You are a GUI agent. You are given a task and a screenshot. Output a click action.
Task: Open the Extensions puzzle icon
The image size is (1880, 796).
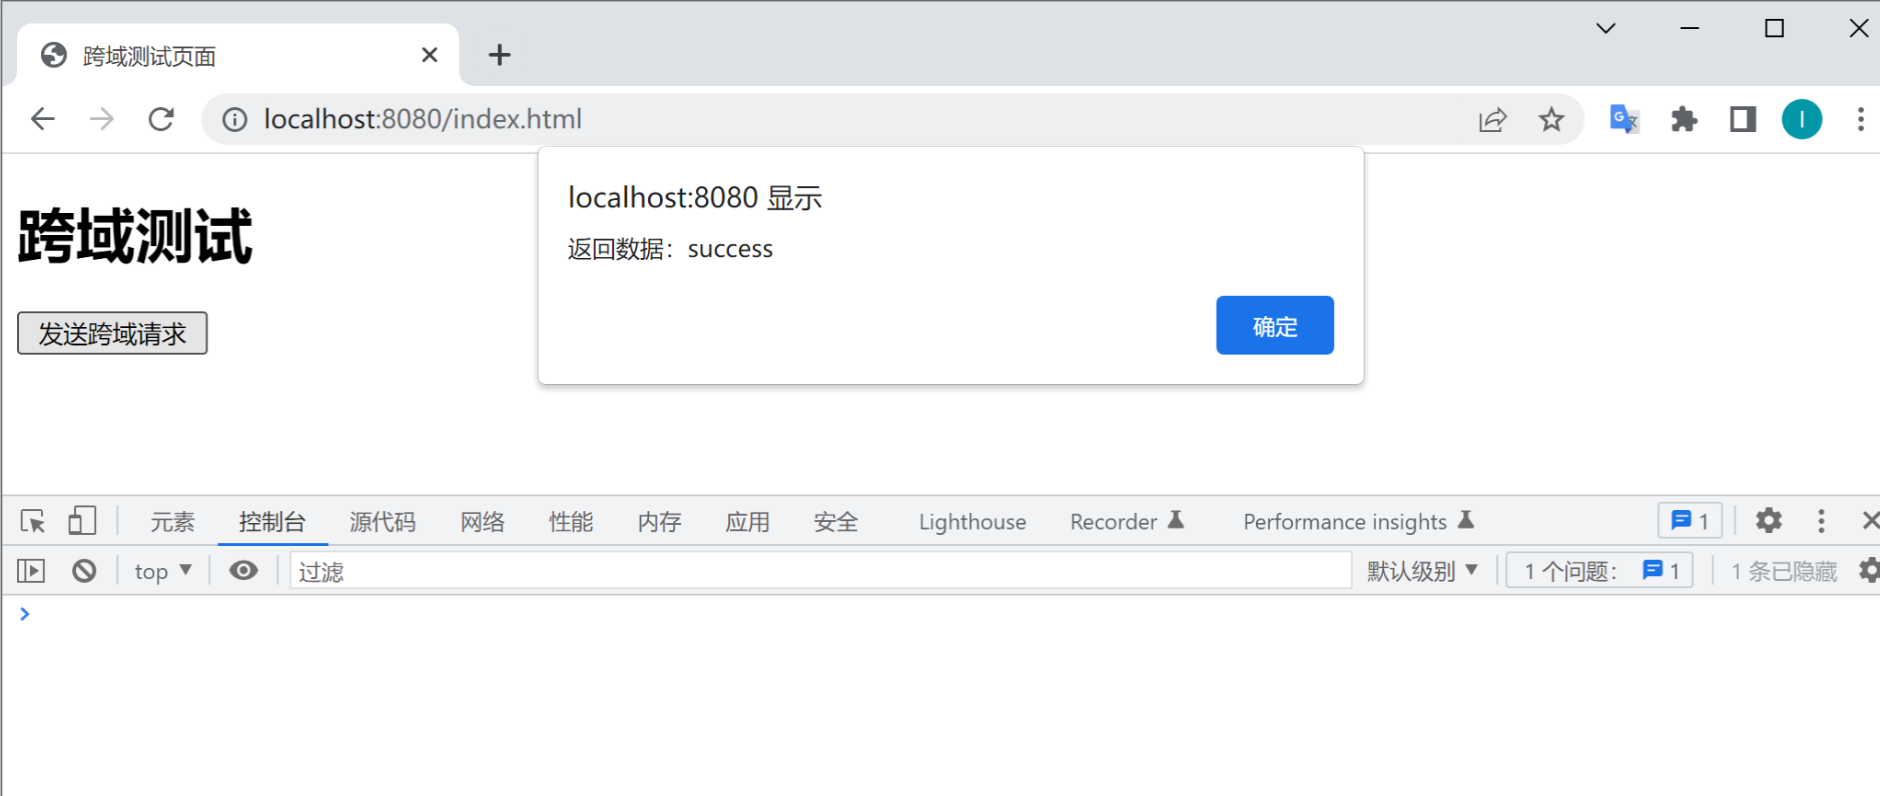tap(1684, 120)
